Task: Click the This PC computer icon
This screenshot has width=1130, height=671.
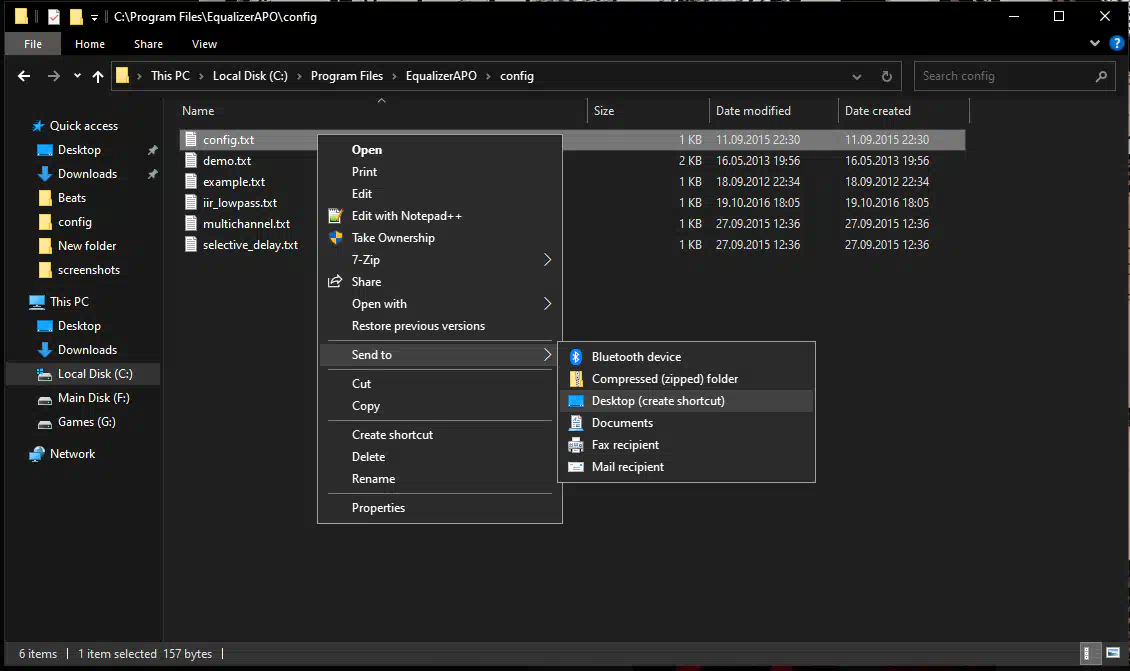Action: pos(37,302)
